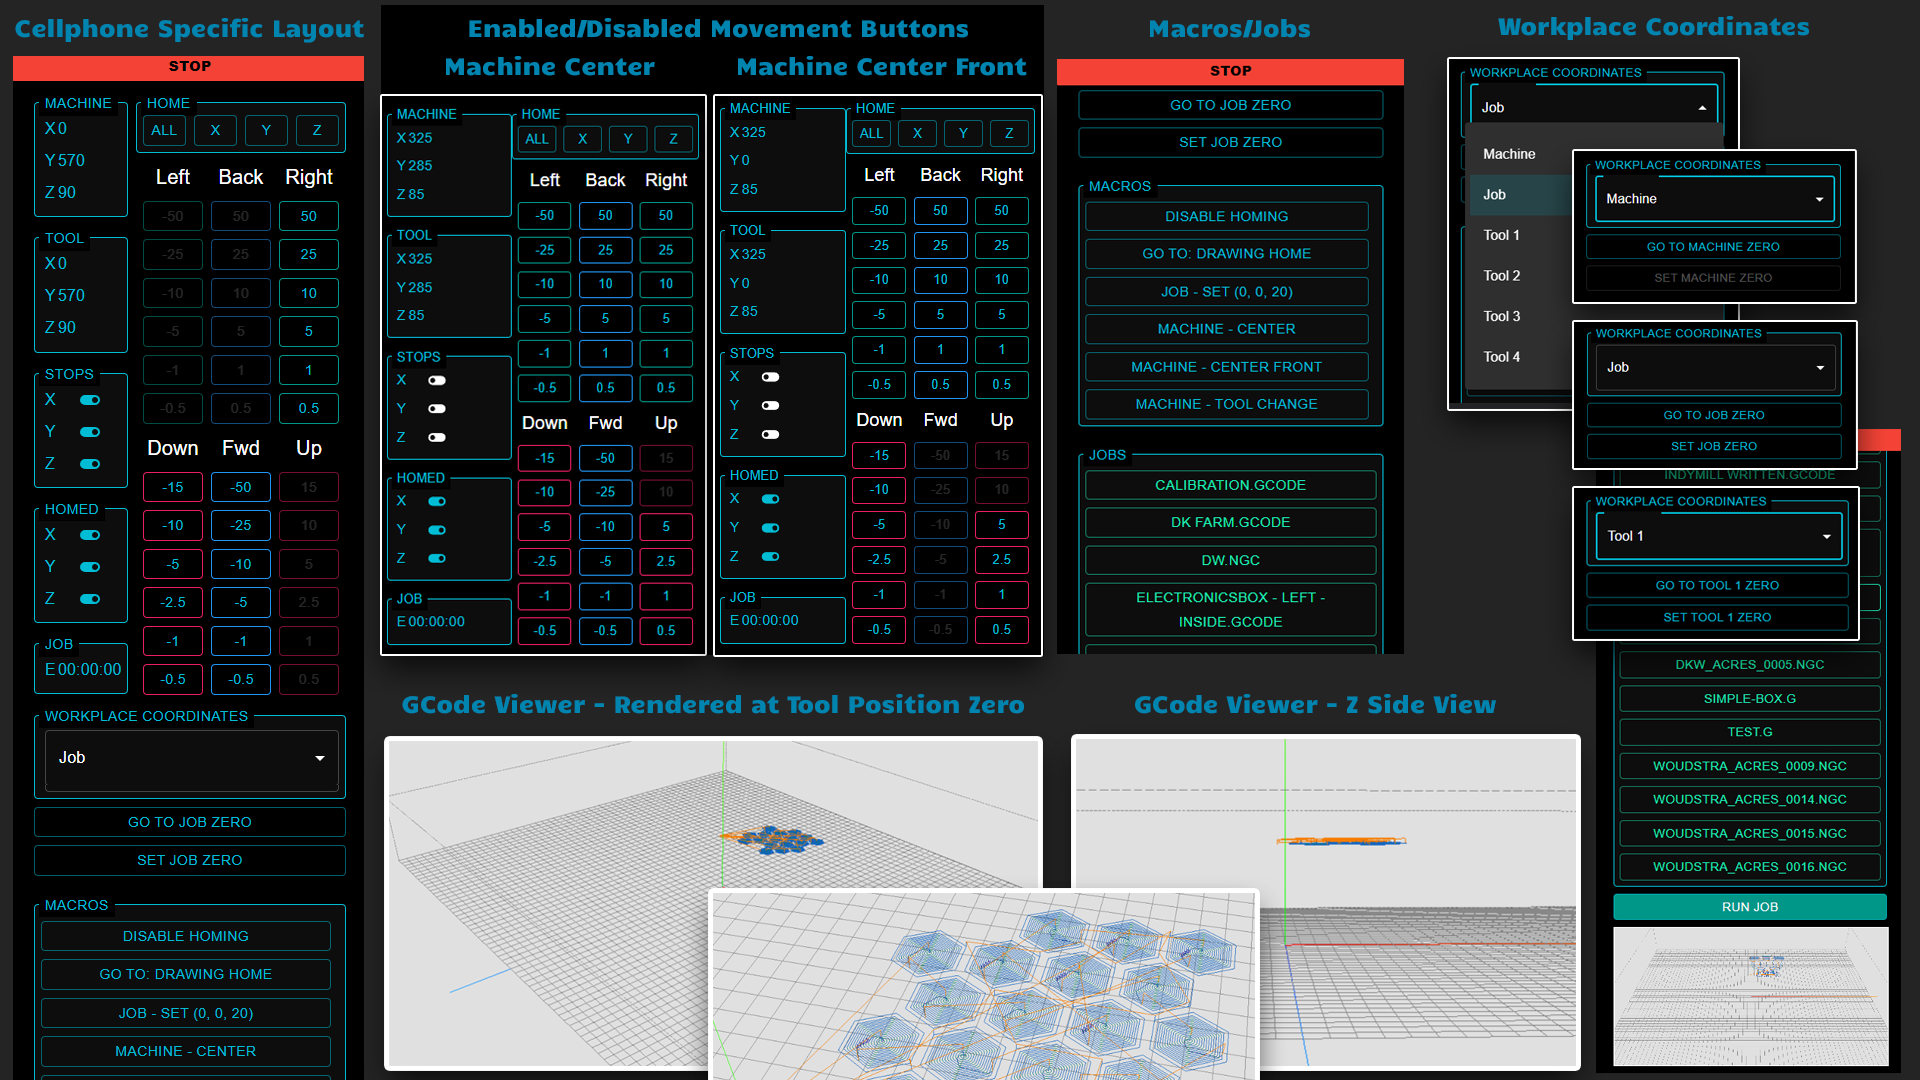Open Machine coordinate system dropdown

[x=1713, y=198]
